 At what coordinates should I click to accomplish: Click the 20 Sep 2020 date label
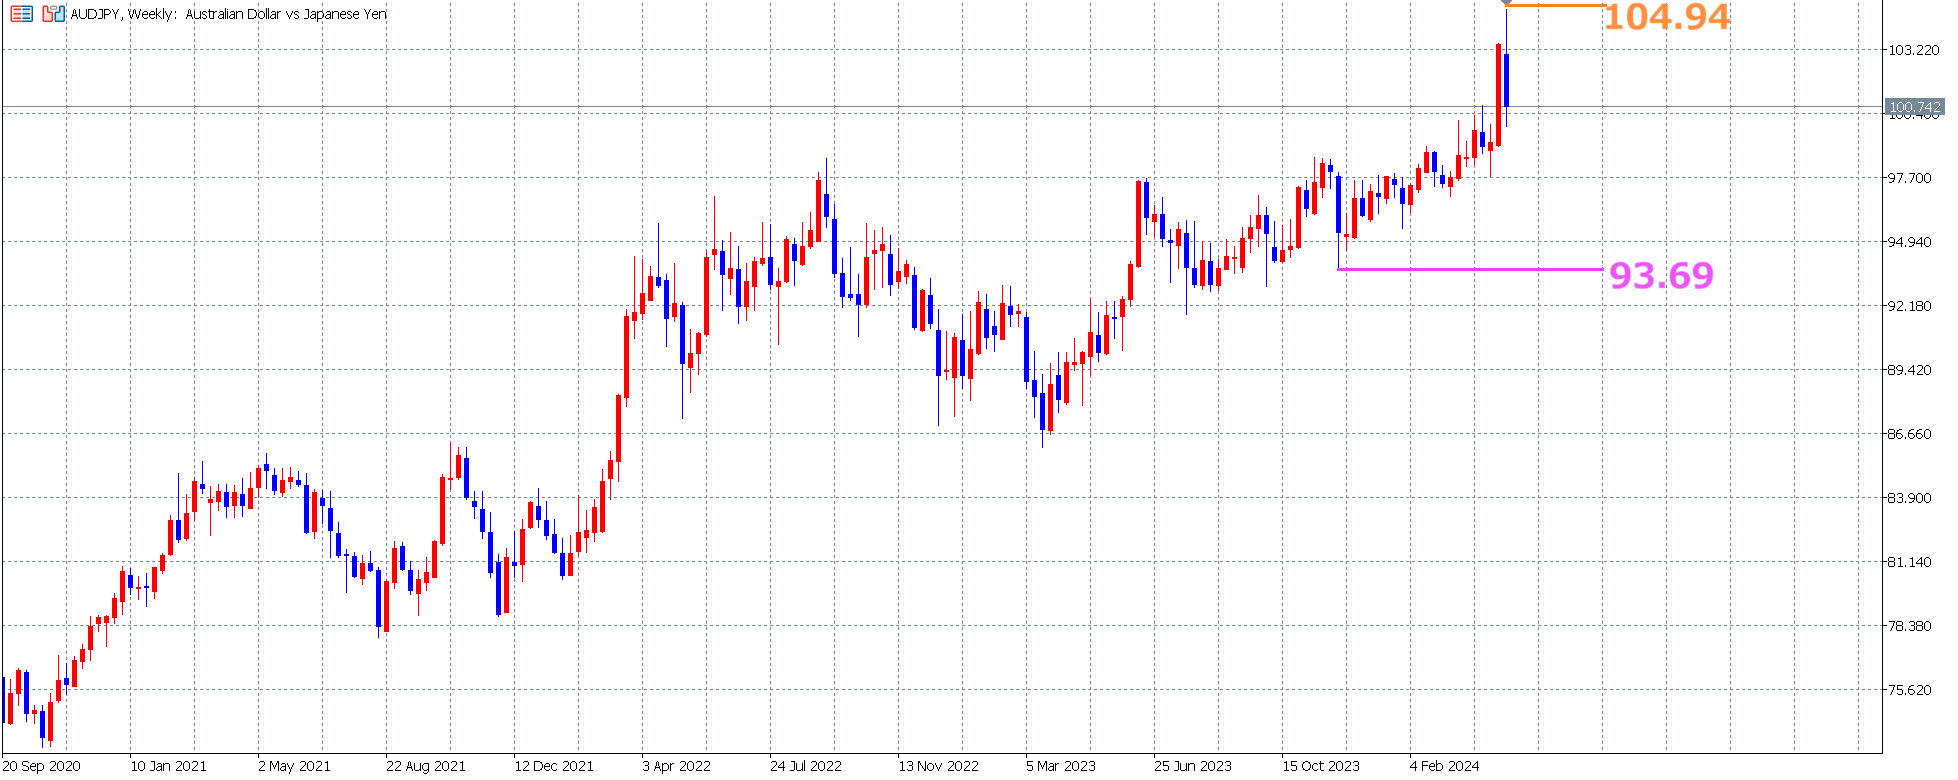[x=42, y=766]
